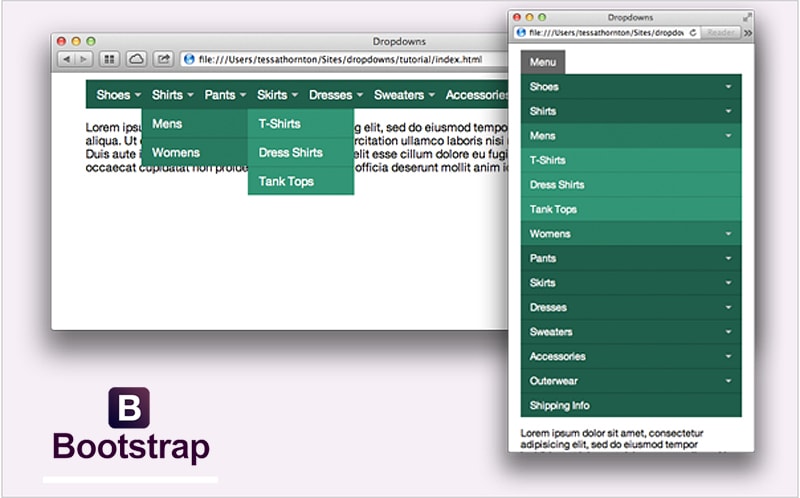Click the forward arrow in the large Safari window
The image size is (800, 498).
pyautogui.click(x=84, y=59)
